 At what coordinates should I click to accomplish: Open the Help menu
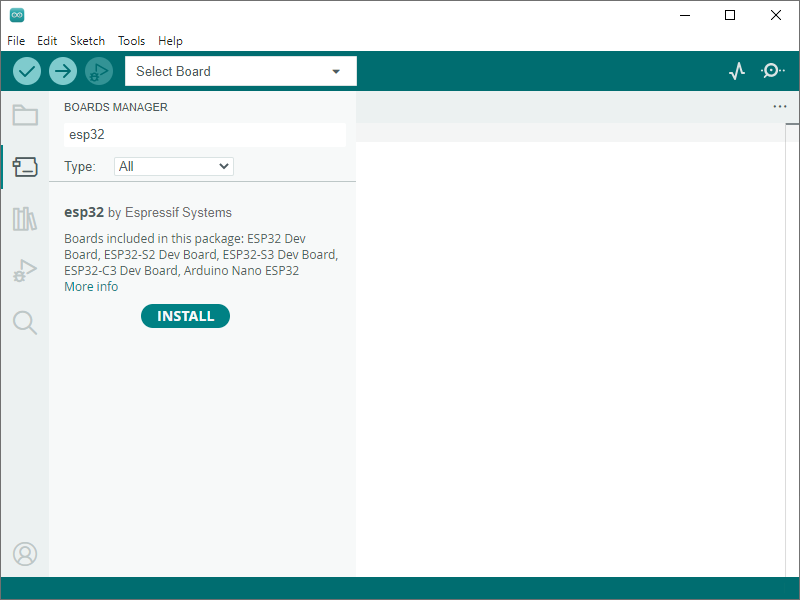pyautogui.click(x=170, y=41)
